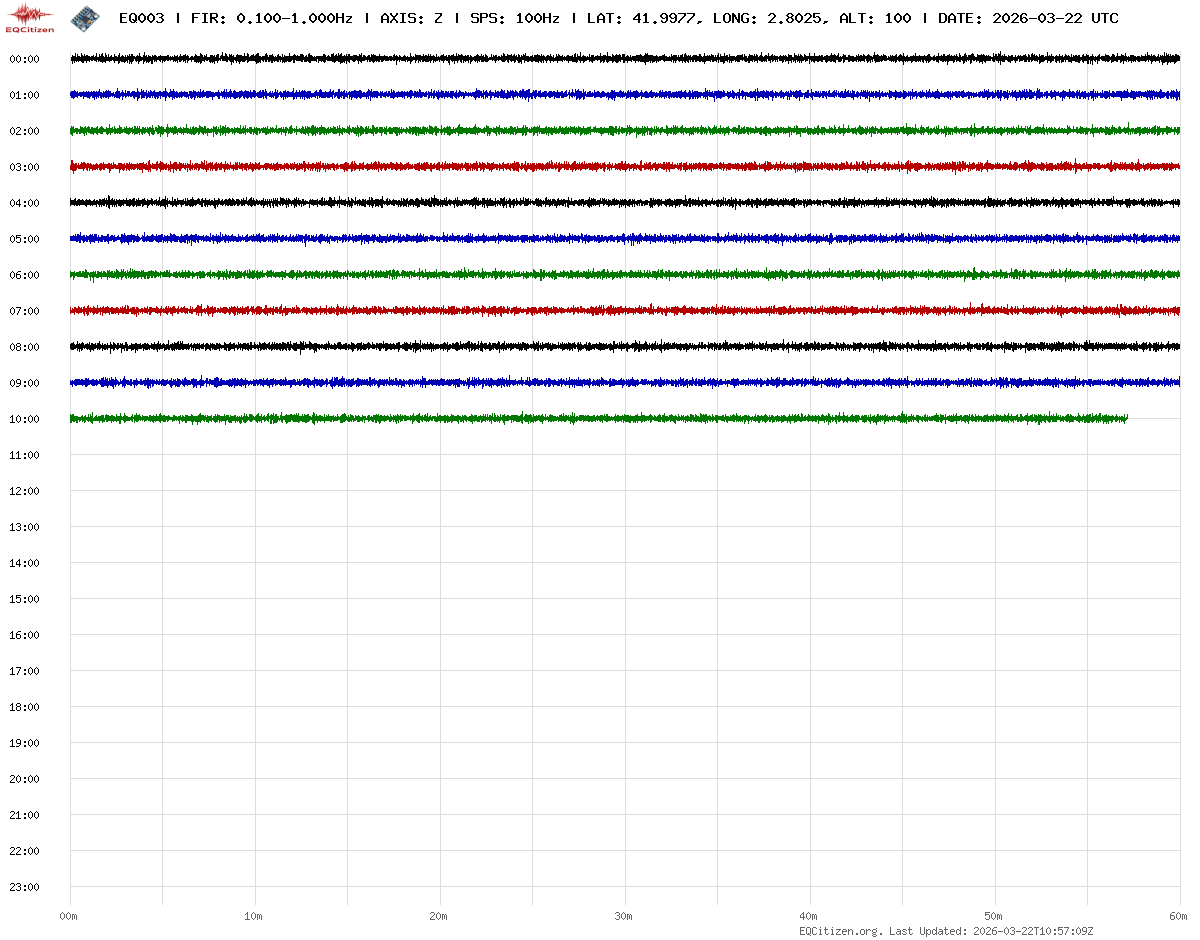Click the 10m marker on time axis
1200x940 pixels.
253,916
